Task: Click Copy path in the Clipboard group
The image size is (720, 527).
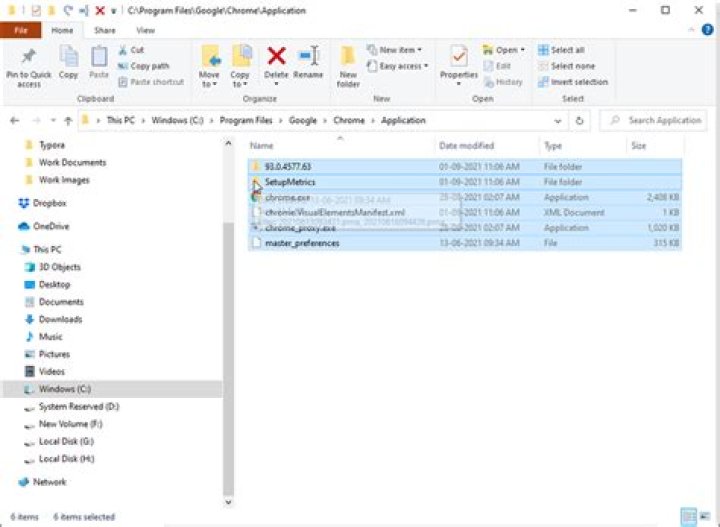Action: click(x=144, y=66)
